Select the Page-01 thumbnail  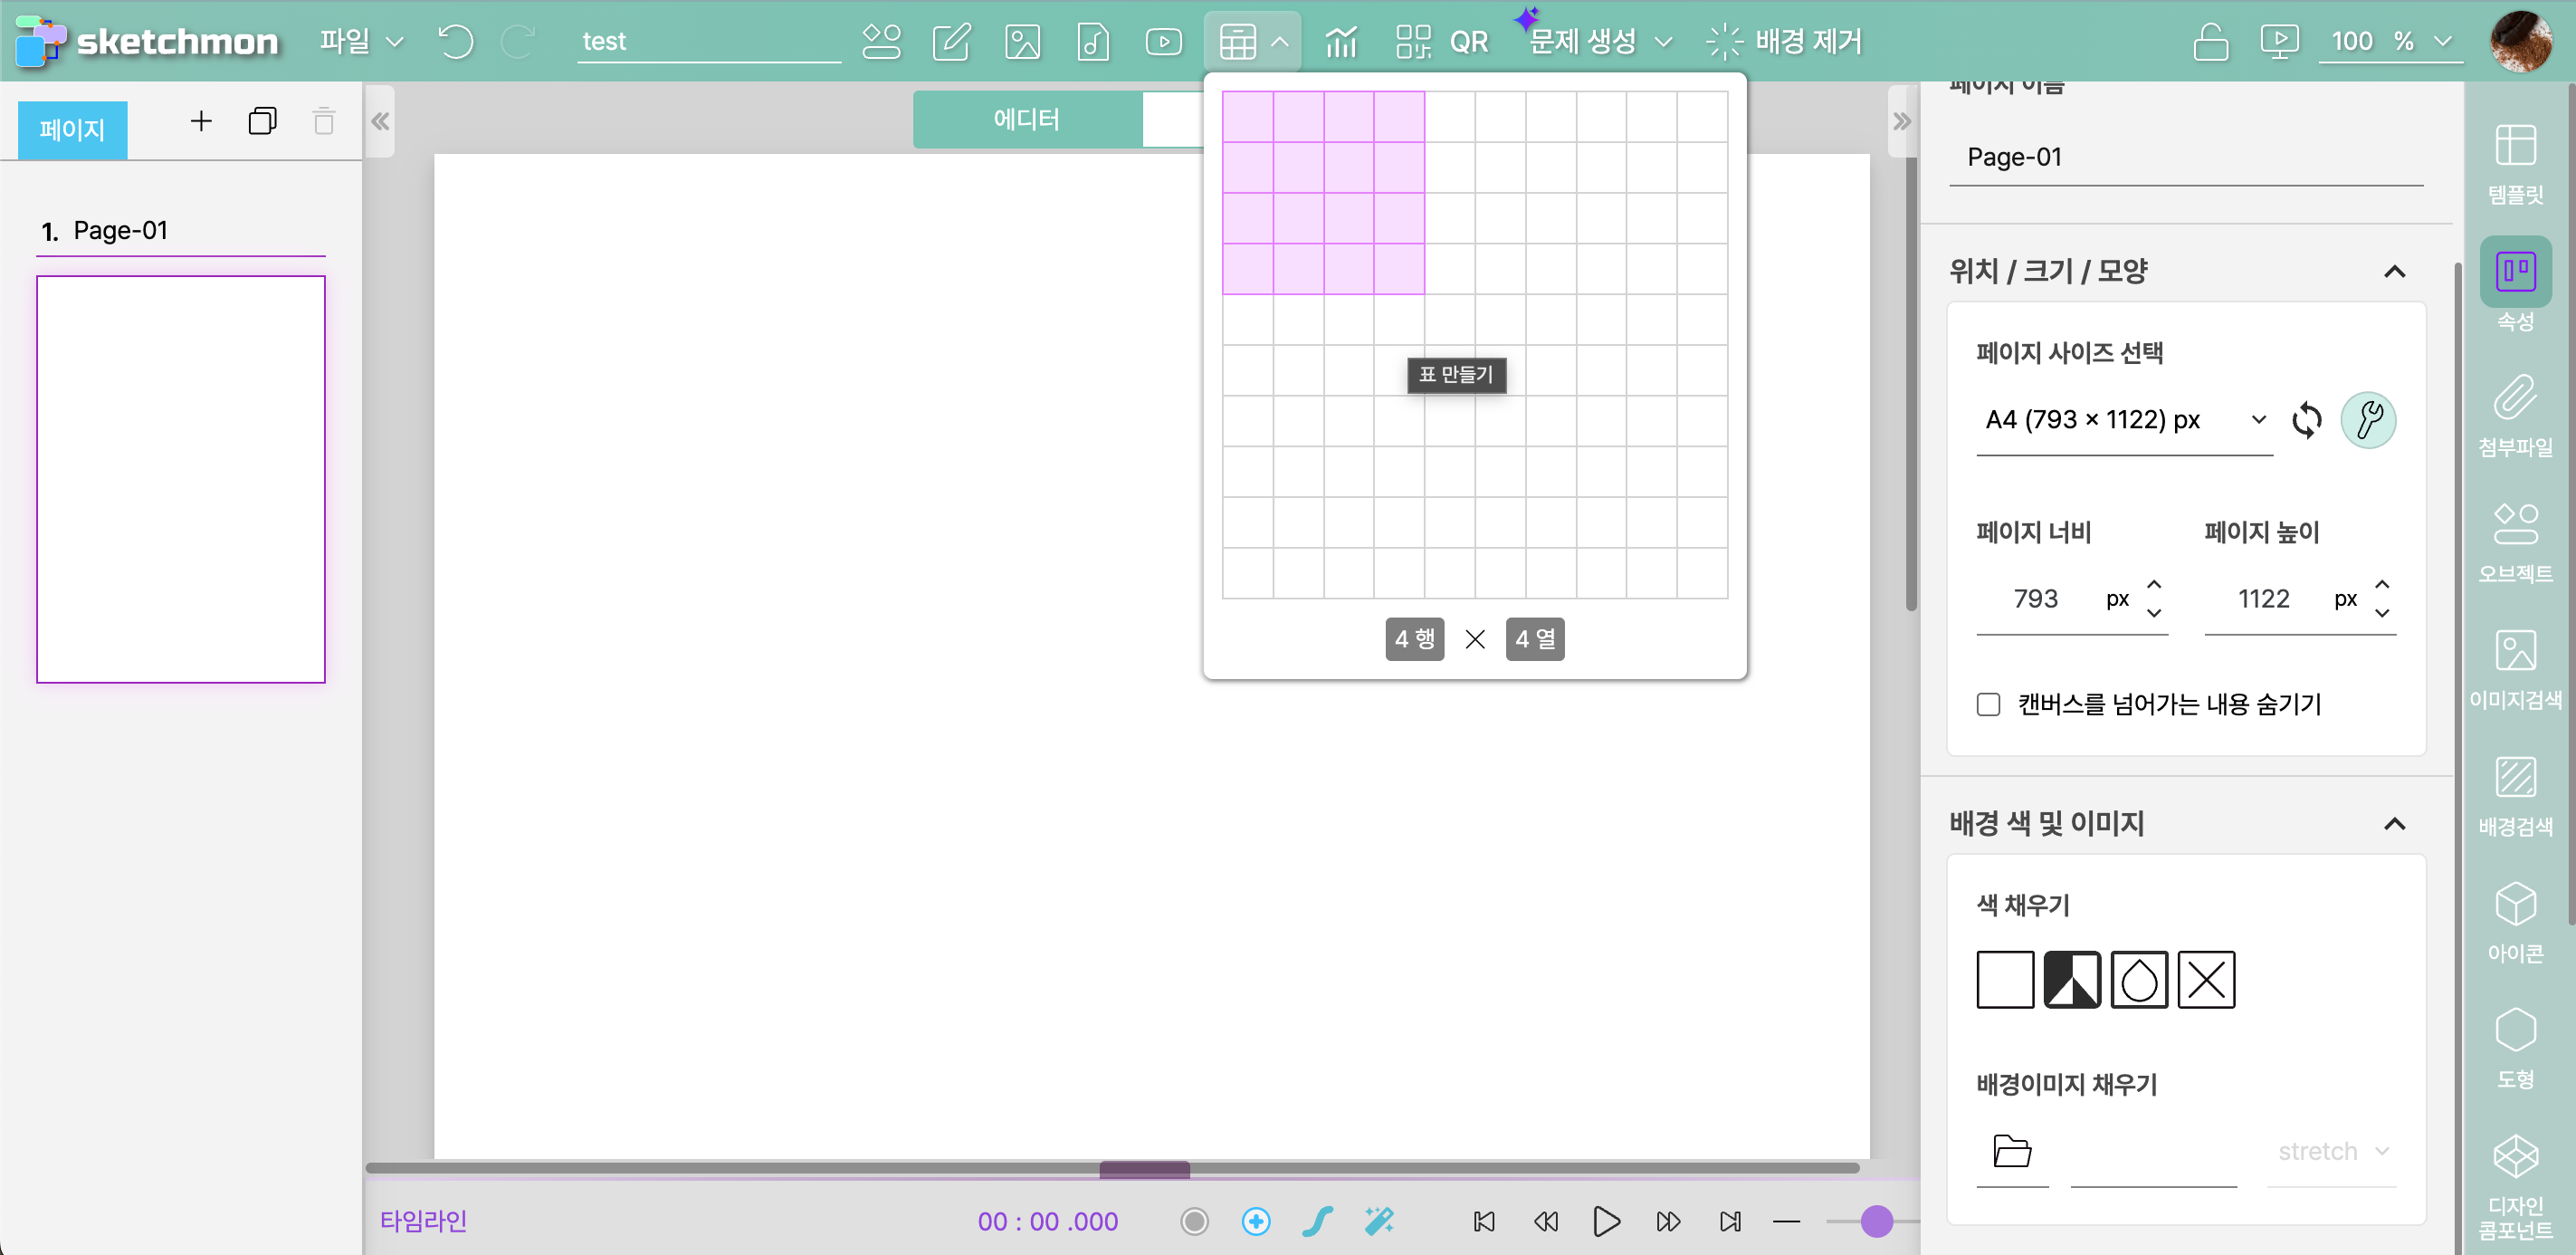(181, 479)
